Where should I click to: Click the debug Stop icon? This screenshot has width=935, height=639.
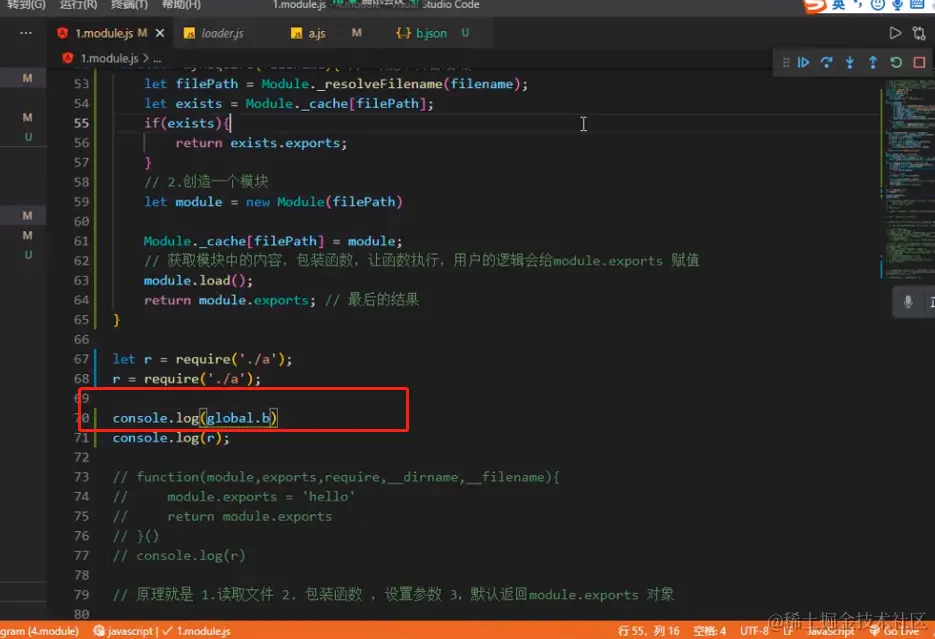pos(919,63)
